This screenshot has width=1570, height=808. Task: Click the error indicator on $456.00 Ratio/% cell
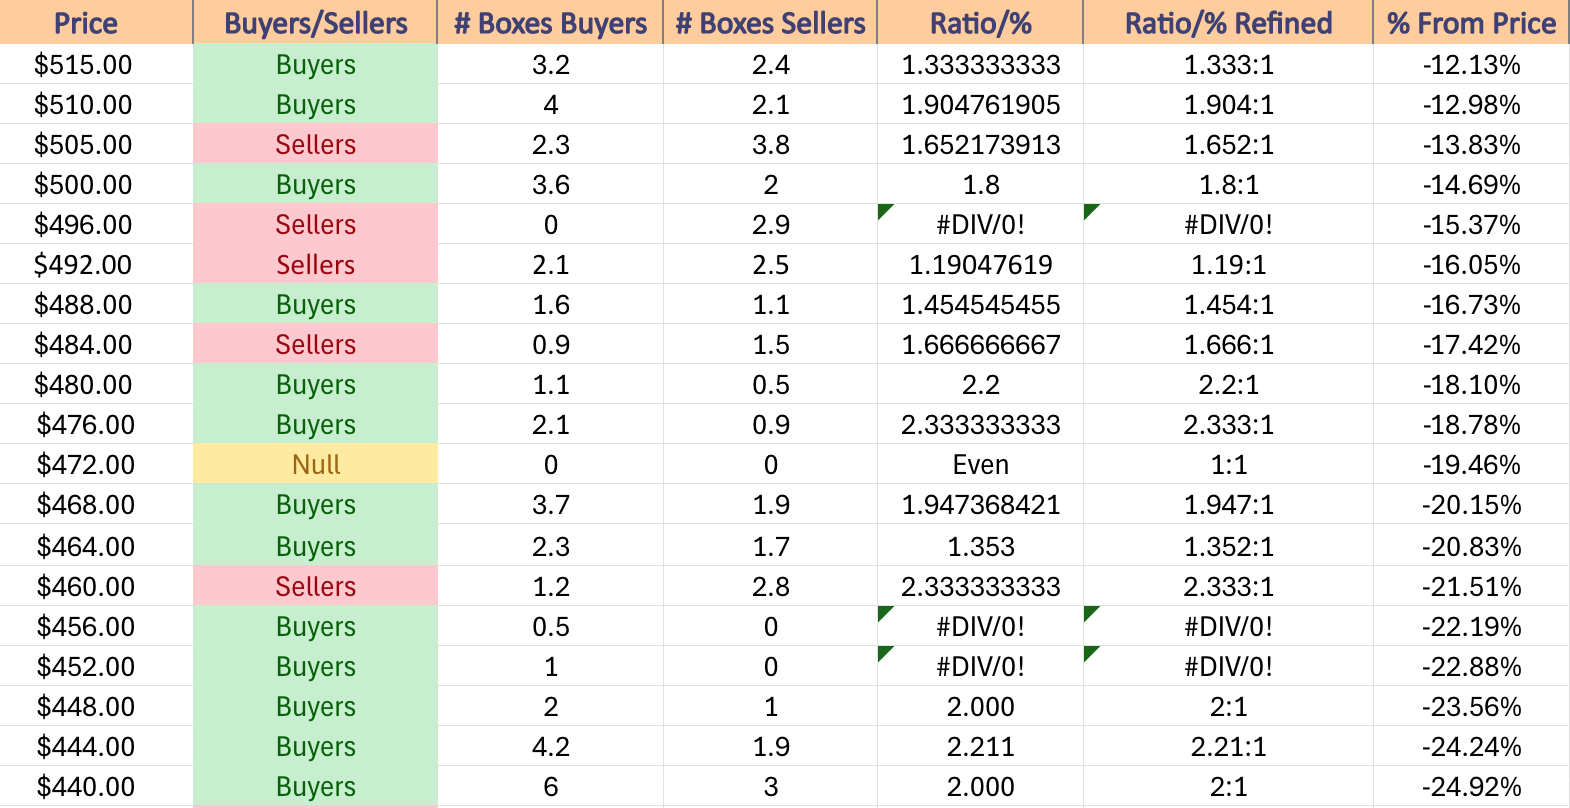click(x=885, y=613)
